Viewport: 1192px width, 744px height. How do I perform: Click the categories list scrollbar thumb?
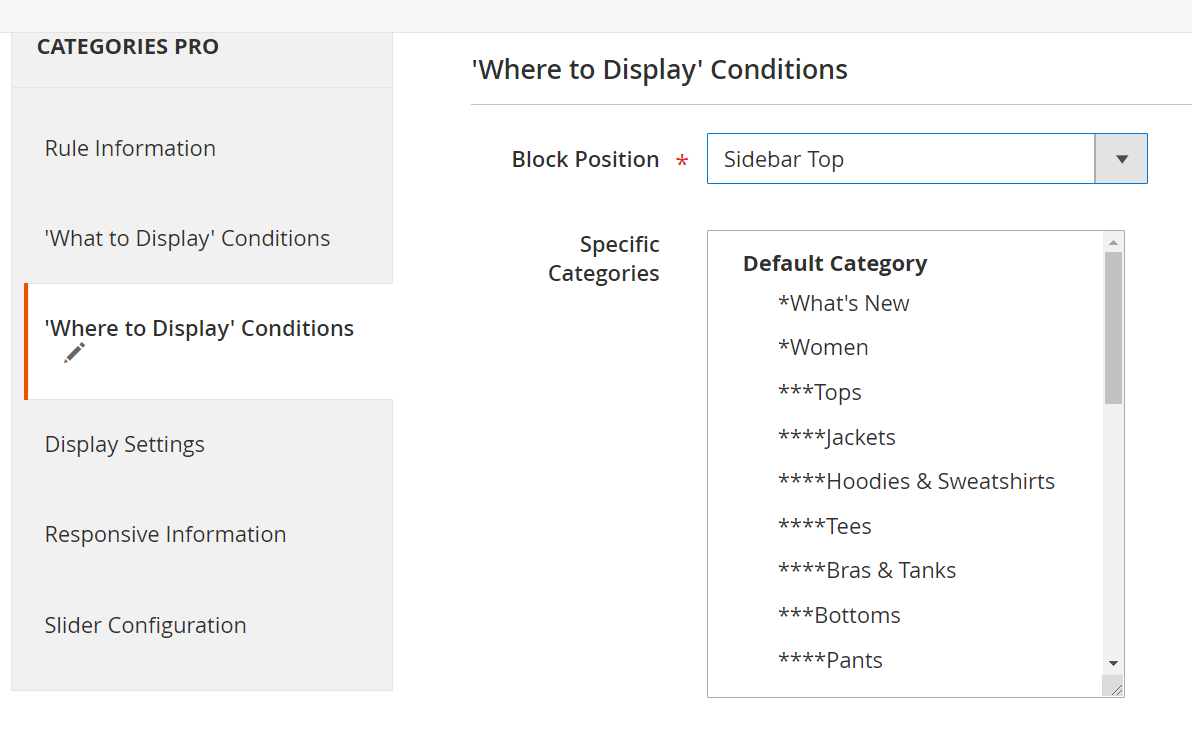coord(1113,327)
